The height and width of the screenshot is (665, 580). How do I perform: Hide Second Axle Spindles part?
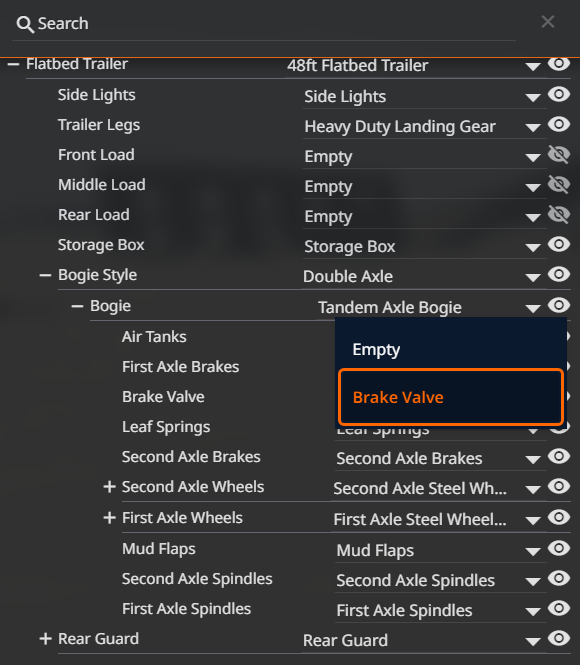click(x=559, y=578)
